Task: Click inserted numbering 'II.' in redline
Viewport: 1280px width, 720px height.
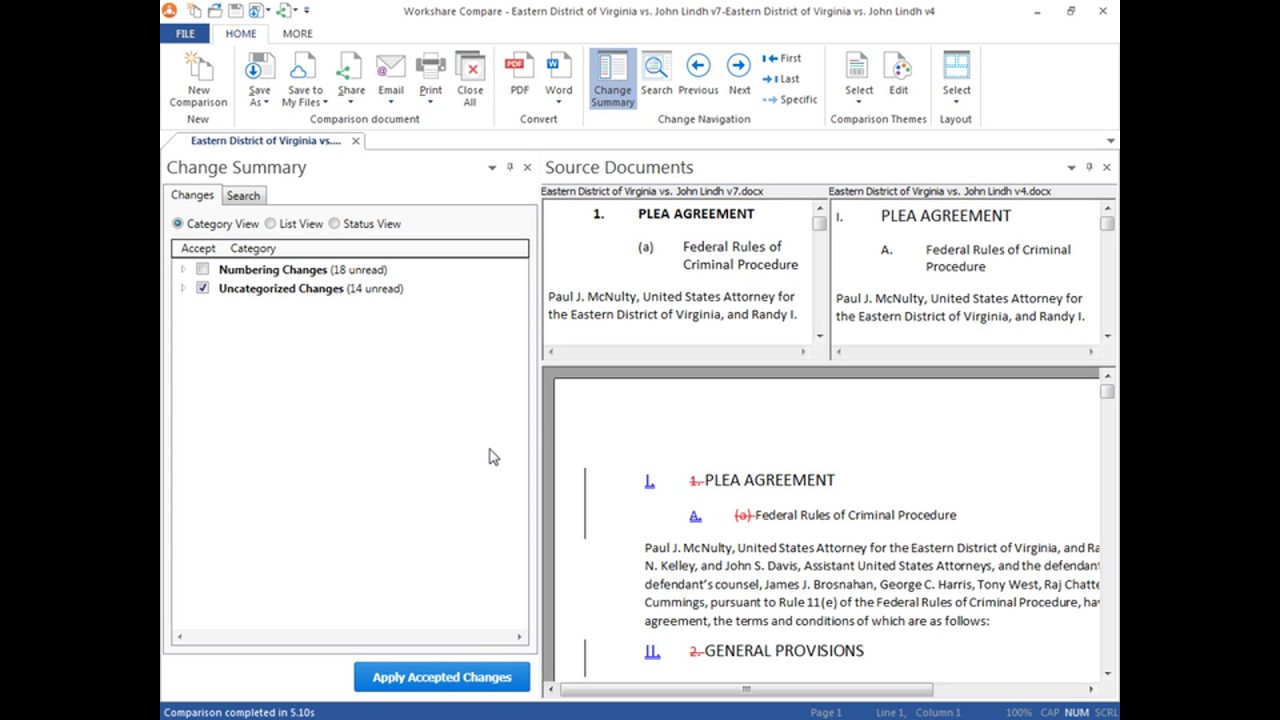Action: tap(652, 651)
